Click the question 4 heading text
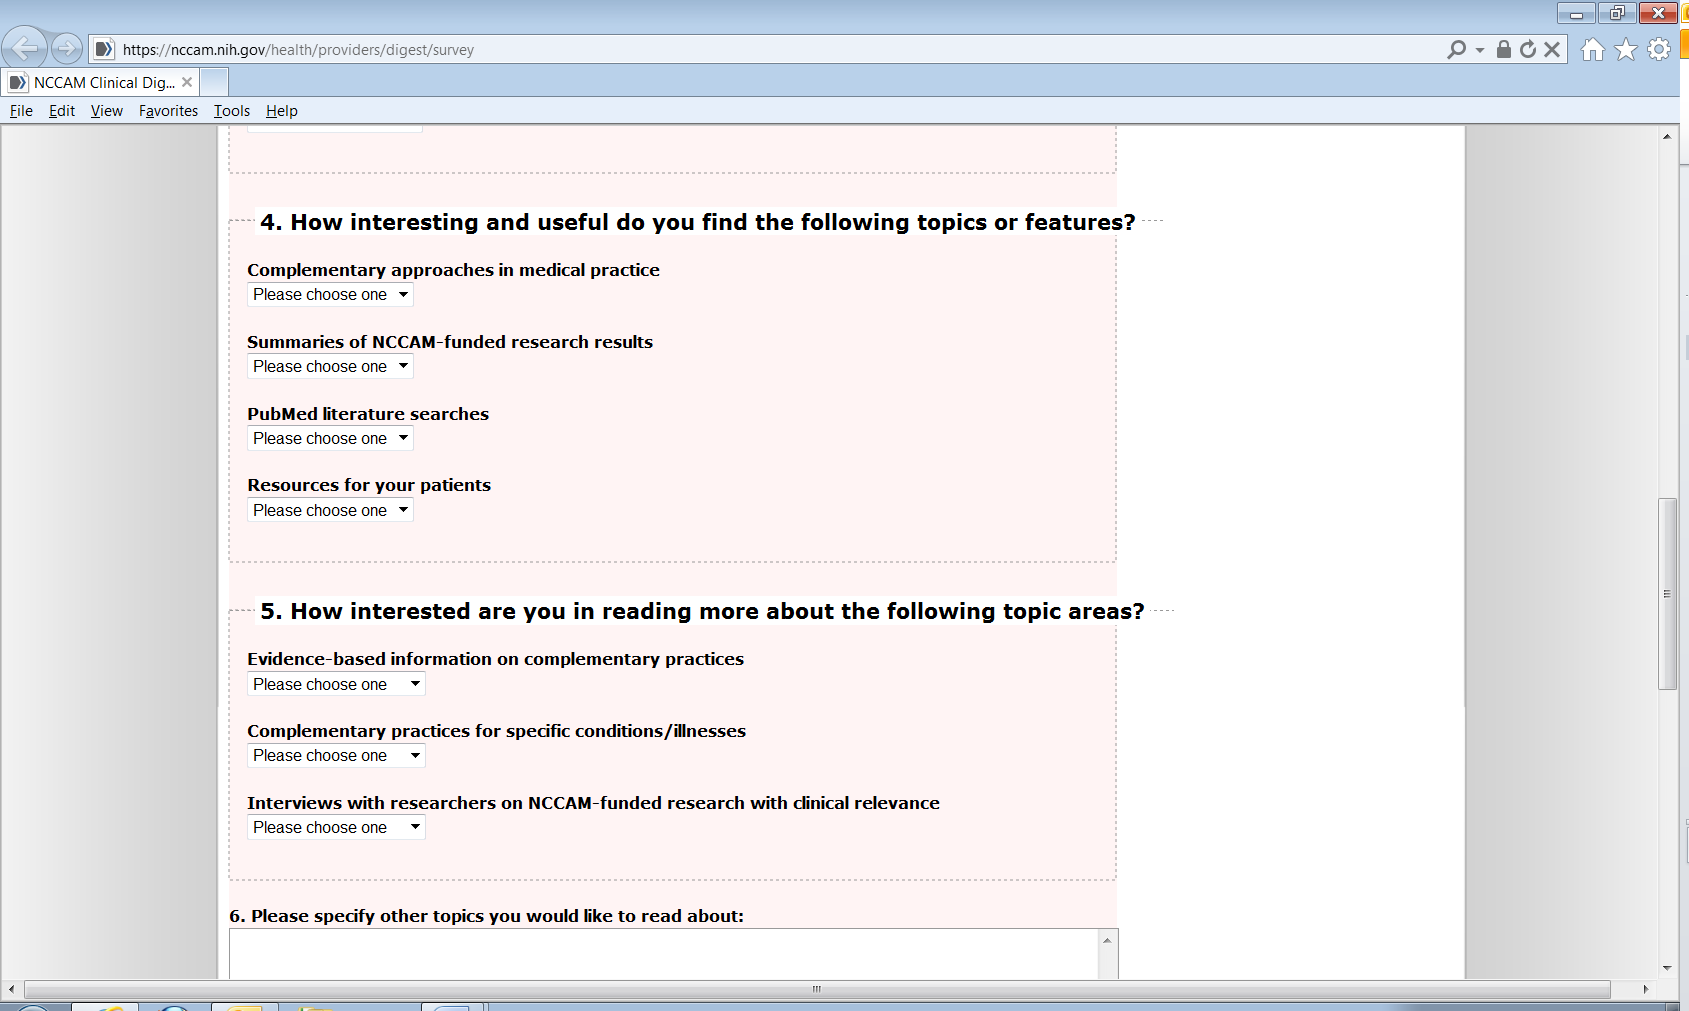1689x1011 pixels. (698, 222)
